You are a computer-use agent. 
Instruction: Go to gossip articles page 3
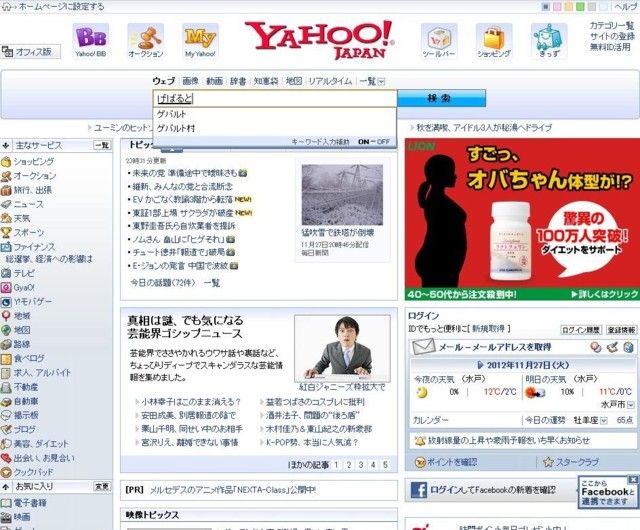pyautogui.click(x=361, y=465)
